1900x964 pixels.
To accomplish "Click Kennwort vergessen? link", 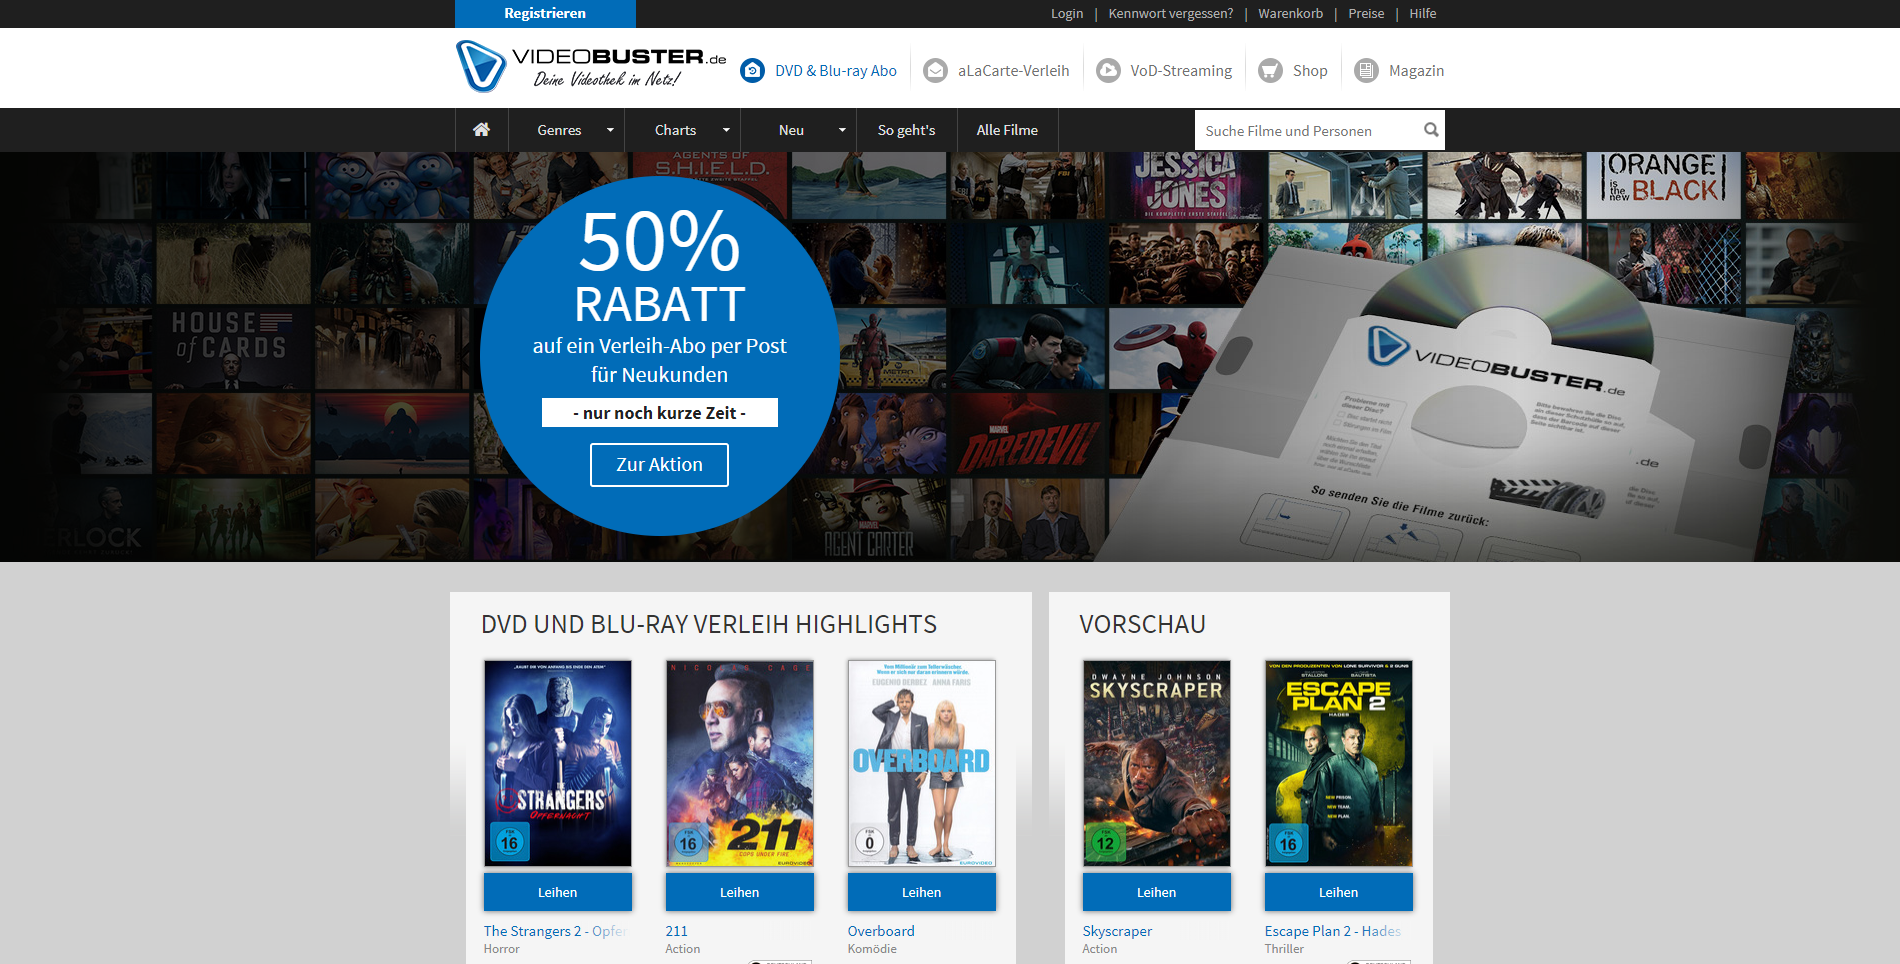I will [x=1171, y=14].
